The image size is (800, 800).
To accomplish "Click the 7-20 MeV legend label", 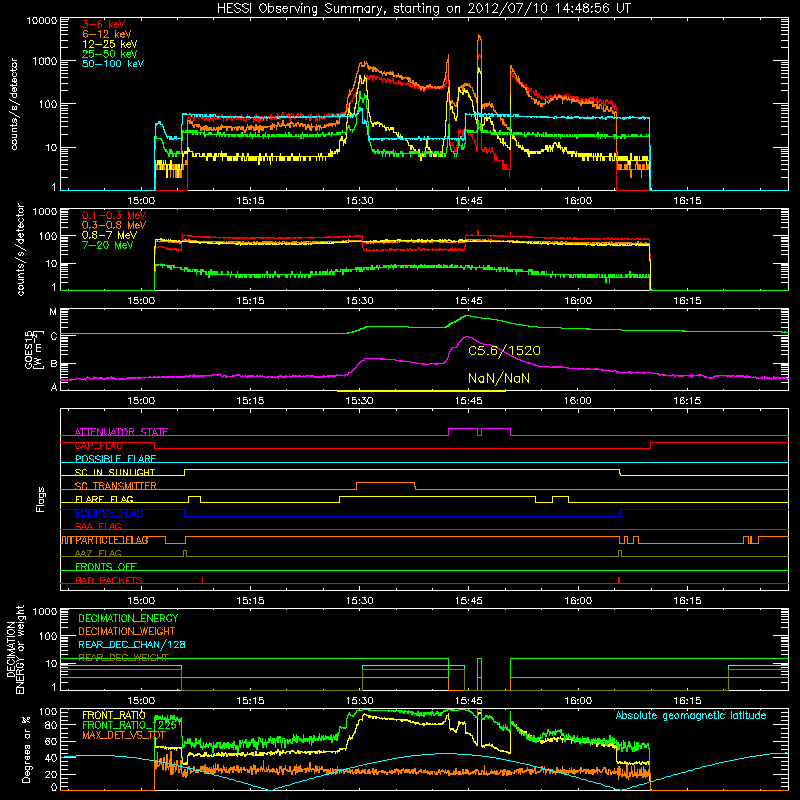I will tap(107, 245).
